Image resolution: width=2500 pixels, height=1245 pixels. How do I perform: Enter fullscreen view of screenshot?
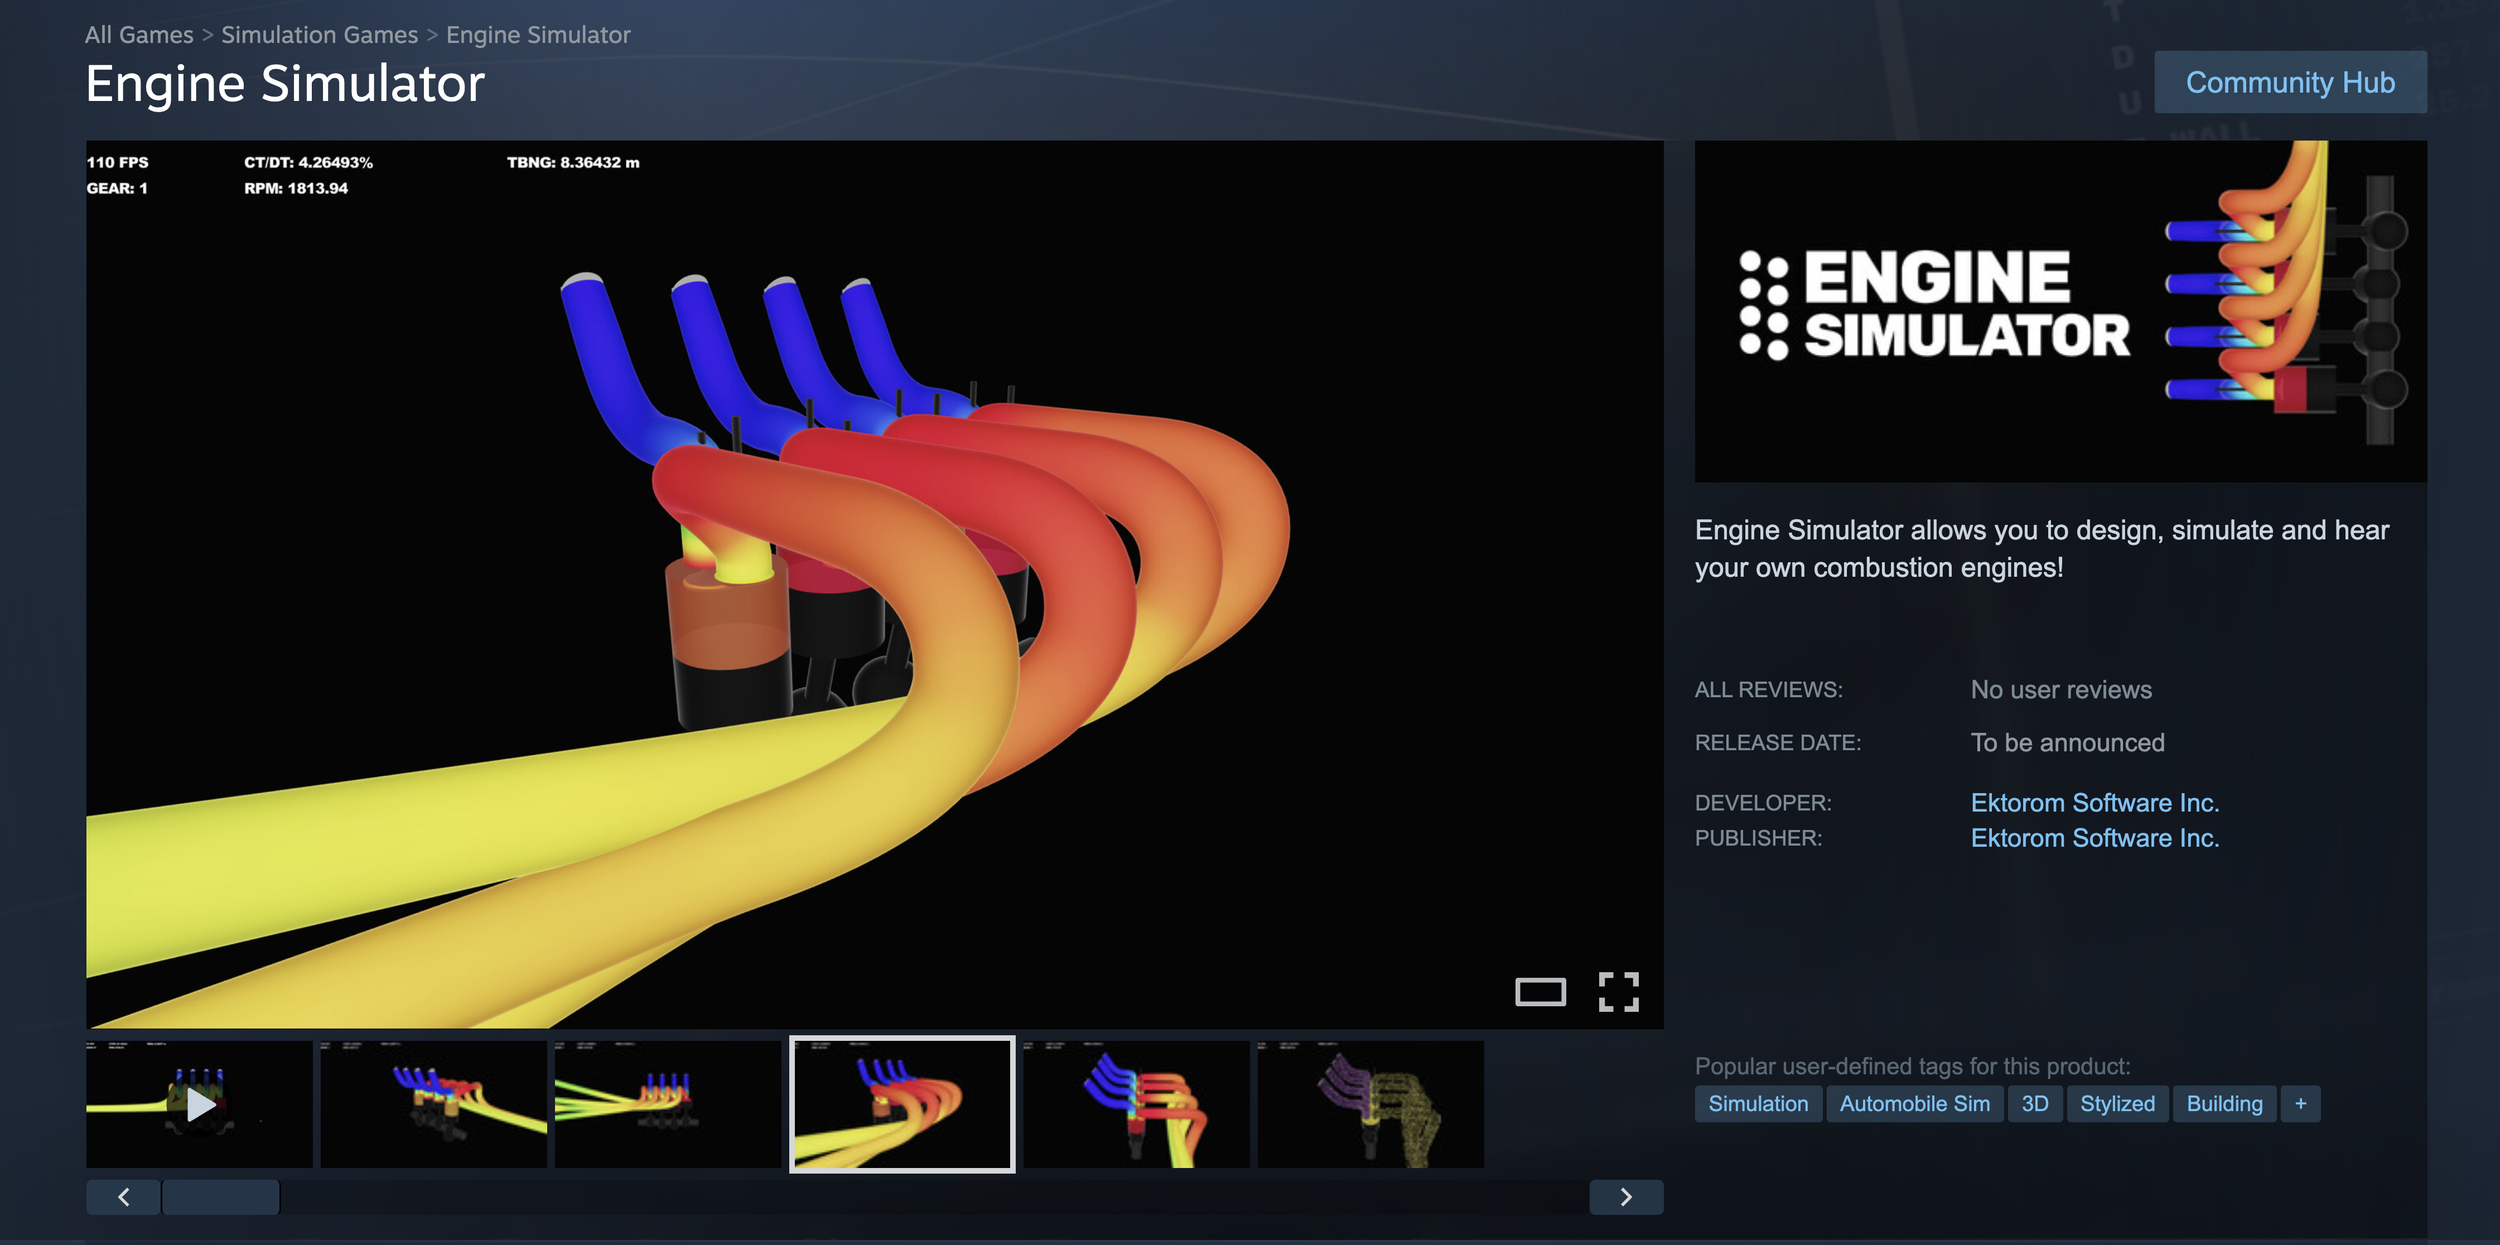[x=1618, y=992]
